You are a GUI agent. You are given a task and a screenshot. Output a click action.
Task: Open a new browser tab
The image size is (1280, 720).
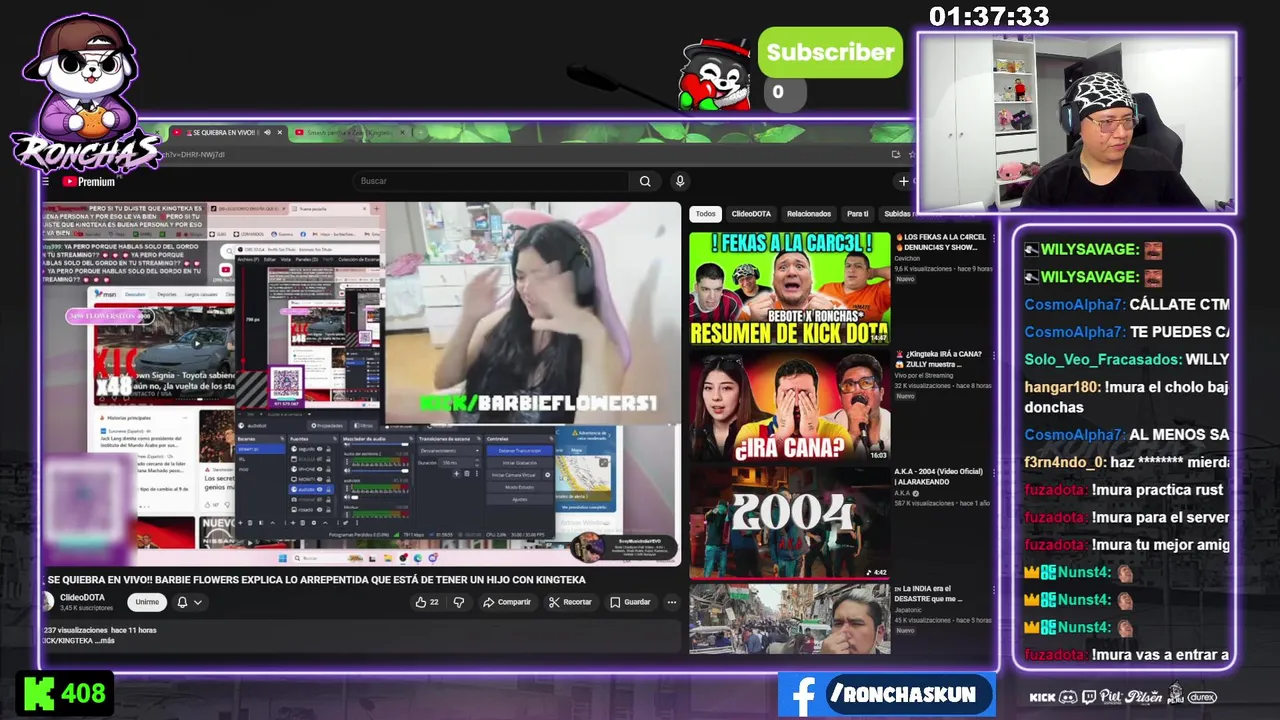(421, 132)
